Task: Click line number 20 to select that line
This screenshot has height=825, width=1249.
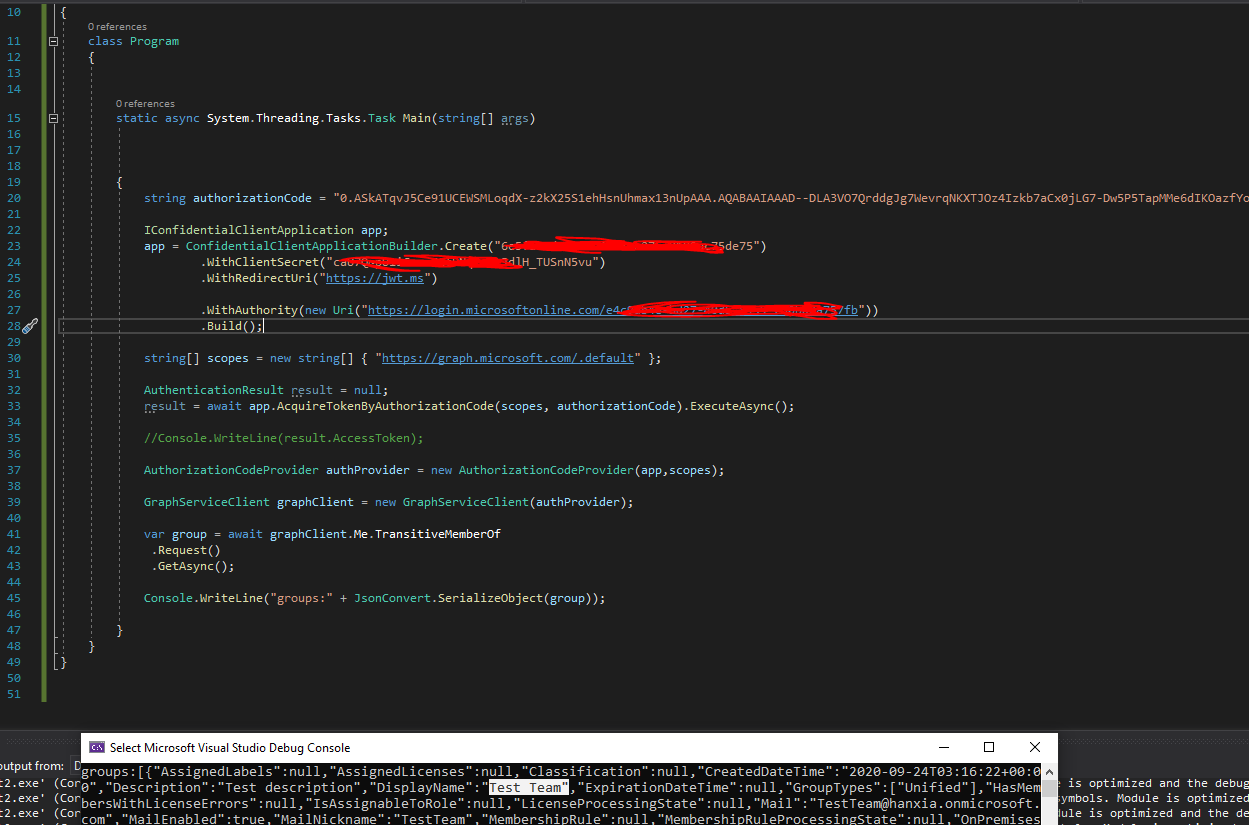Action: (x=13, y=197)
